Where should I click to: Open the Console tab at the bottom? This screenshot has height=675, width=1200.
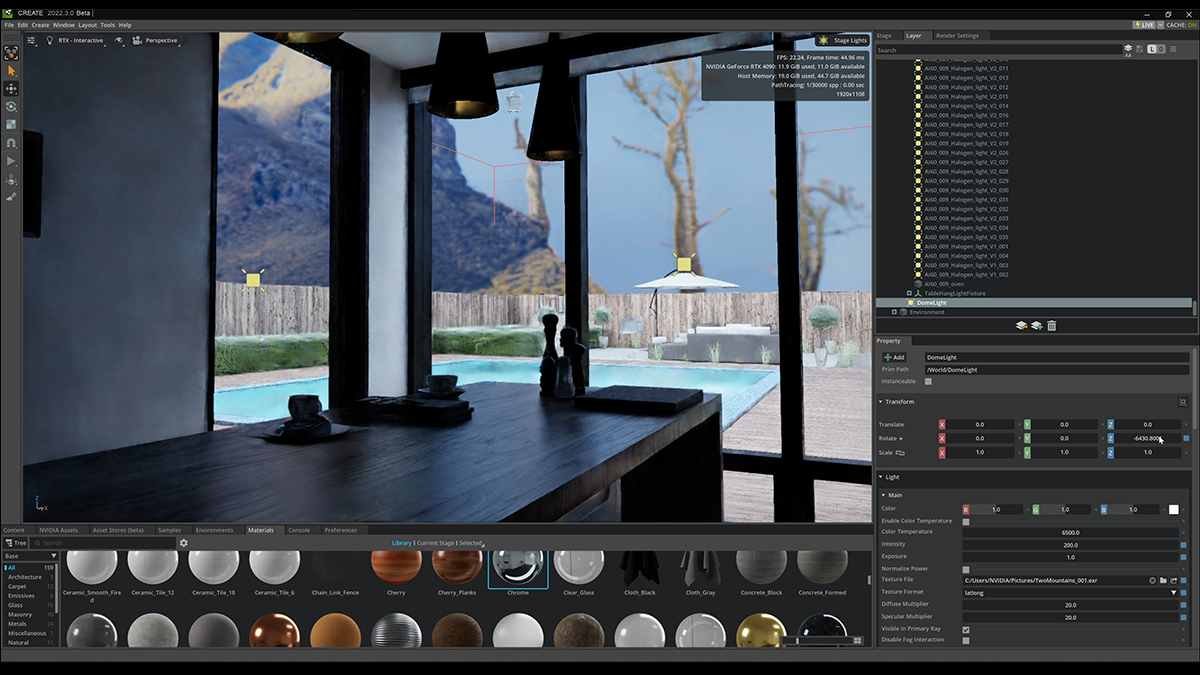(299, 530)
